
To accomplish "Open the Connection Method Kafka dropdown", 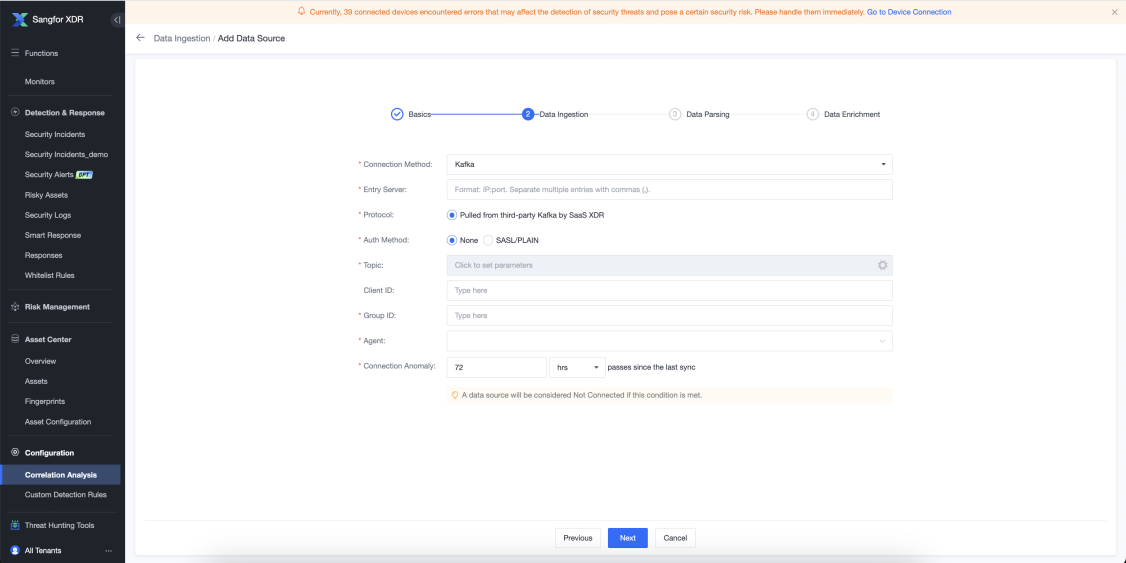I will pyautogui.click(x=669, y=164).
